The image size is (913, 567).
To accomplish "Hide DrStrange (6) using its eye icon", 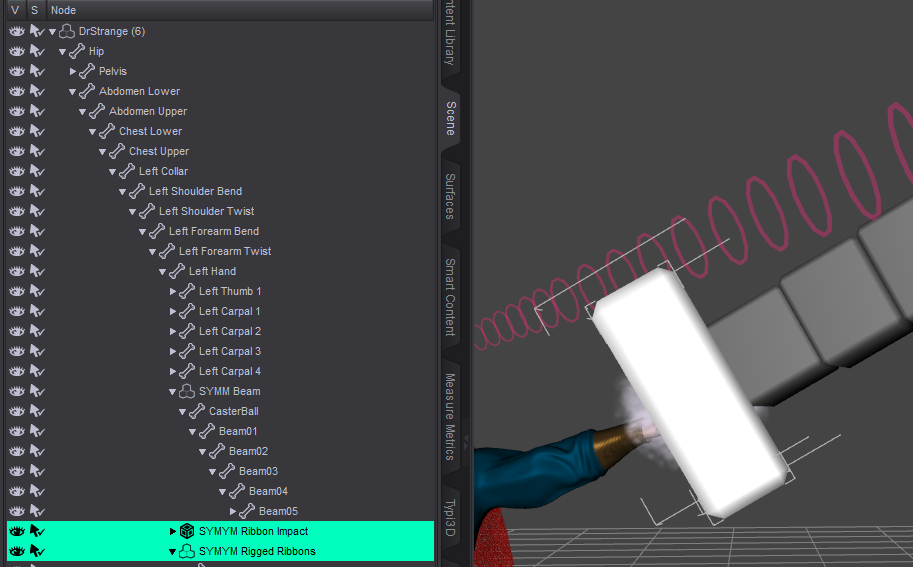I will (17, 31).
